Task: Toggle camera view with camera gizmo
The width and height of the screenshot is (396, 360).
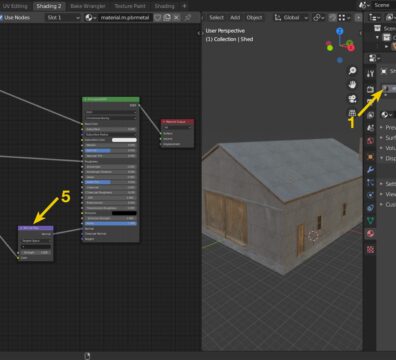Action: (352, 99)
